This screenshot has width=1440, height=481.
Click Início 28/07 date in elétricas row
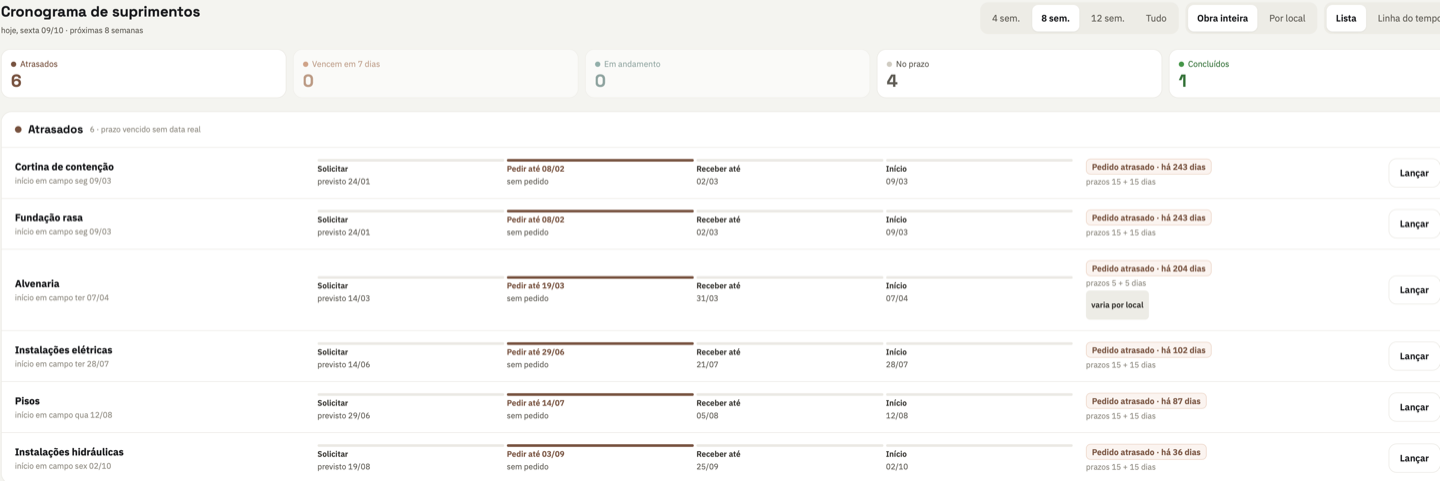pos(897,364)
